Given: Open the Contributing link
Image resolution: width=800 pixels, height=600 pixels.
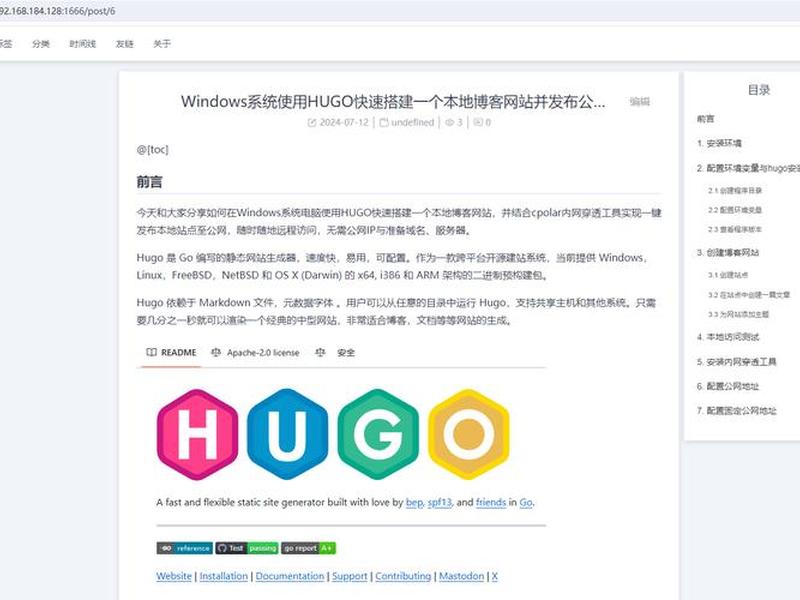Looking at the screenshot, I should click(403, 576).
